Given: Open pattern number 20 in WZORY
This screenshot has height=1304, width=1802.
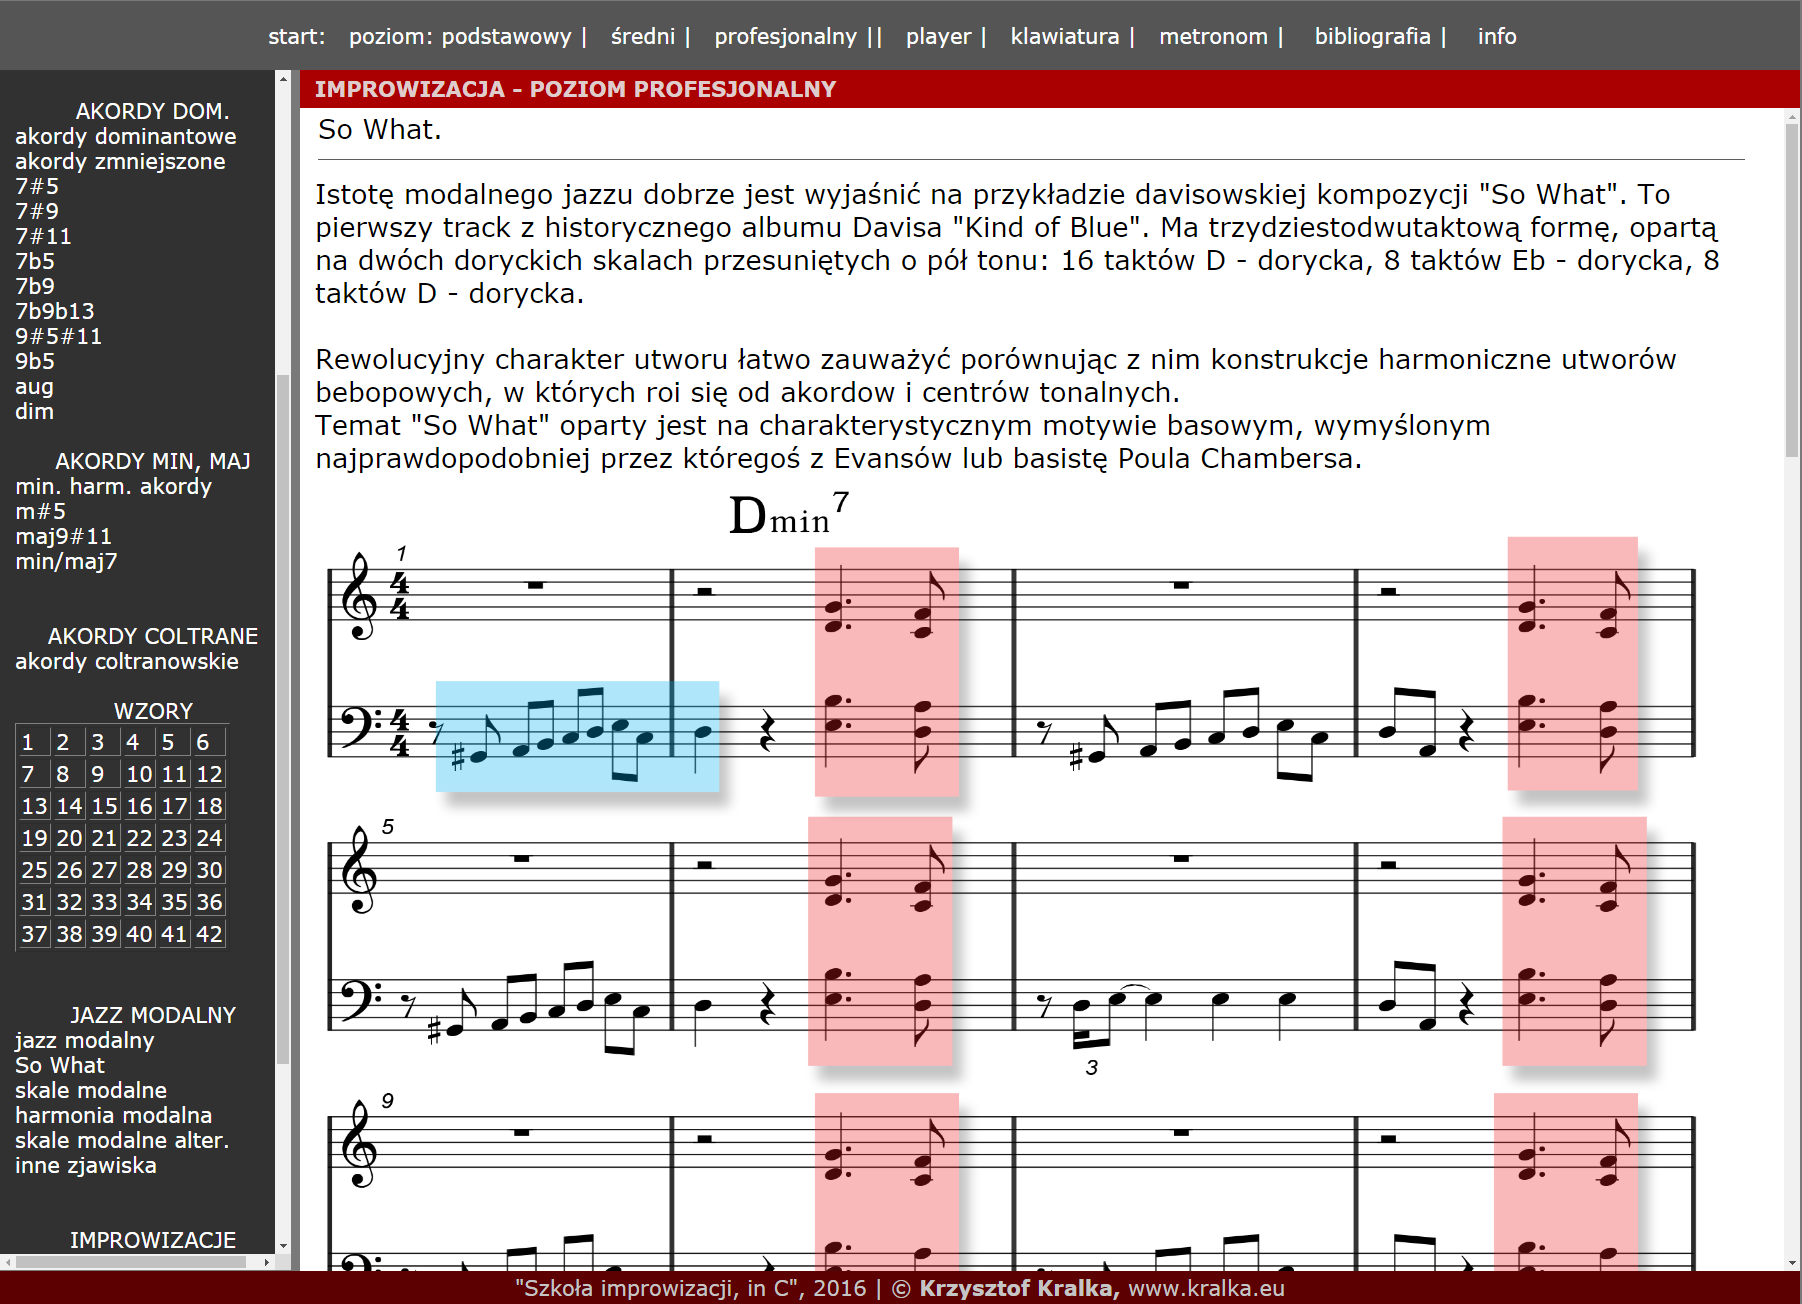Looking at the screenshot, I should point(69,838).
